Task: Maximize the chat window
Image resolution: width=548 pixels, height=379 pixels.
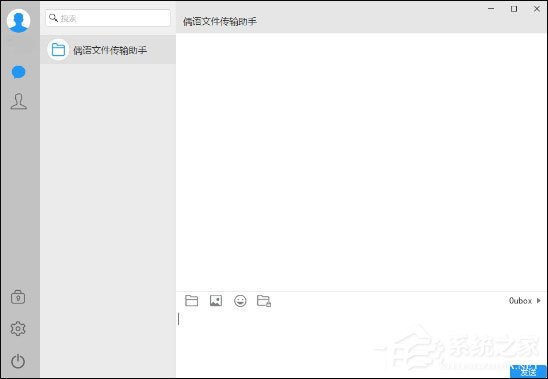Action: [514, 9]
